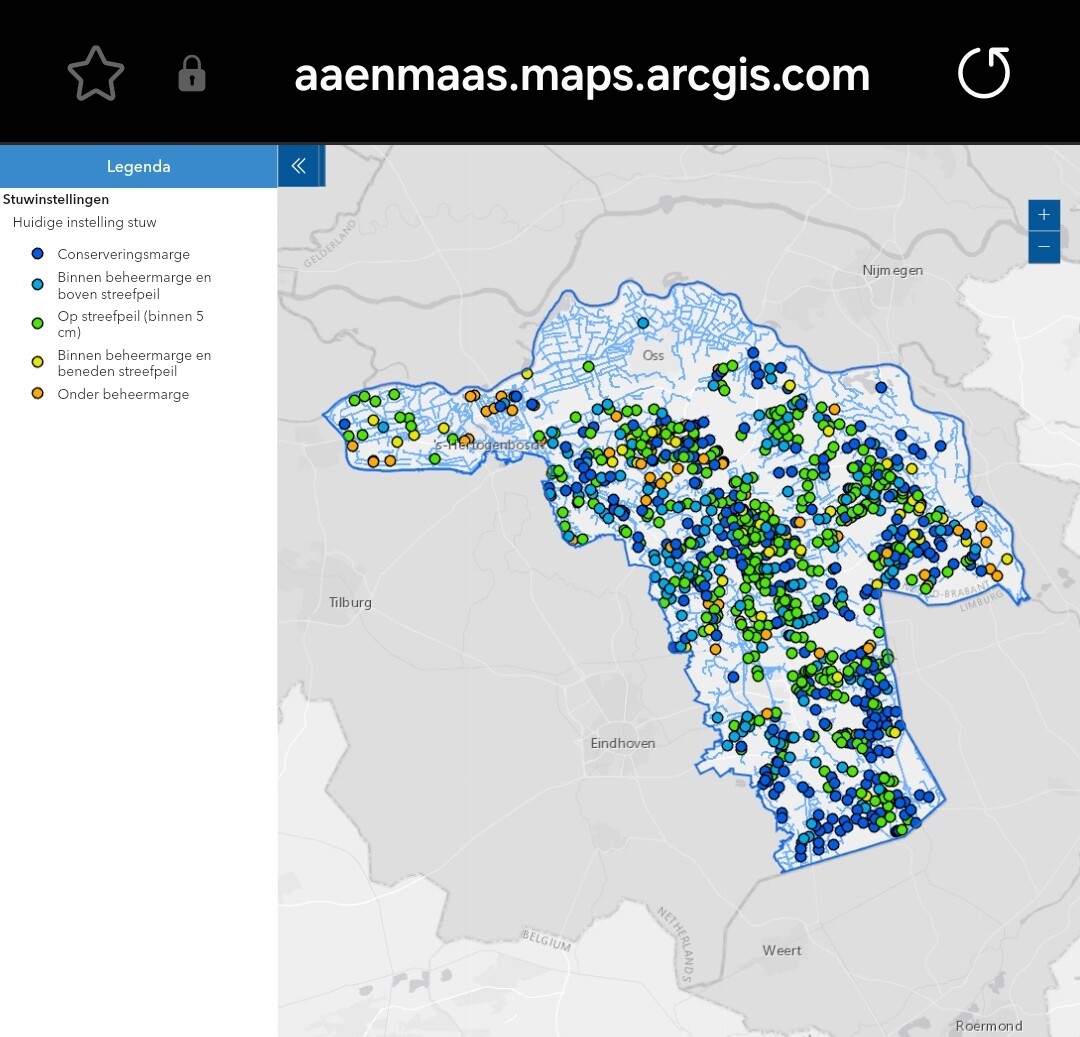This screenshot has height=1037, width=1080.
Task: Reload the page with refresh icon
Action: 984,74
